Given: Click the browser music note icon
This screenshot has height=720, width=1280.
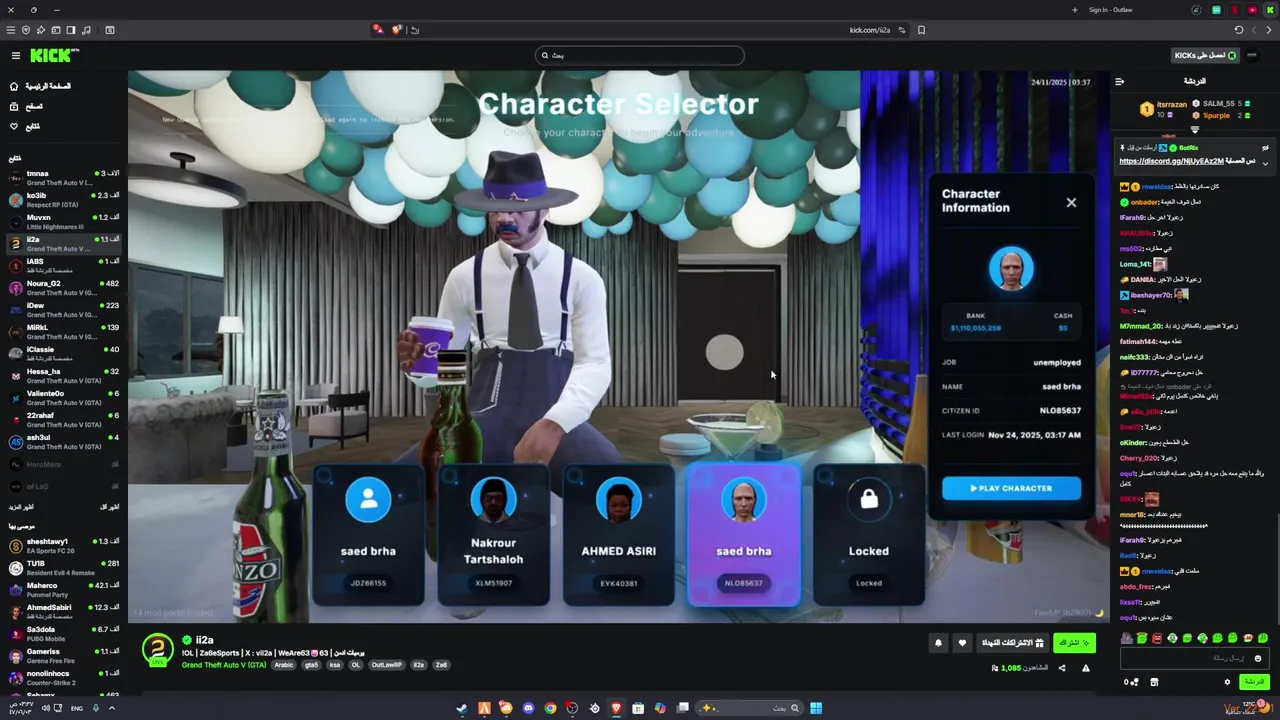Looking at the screenshot, I should (86, 30).
